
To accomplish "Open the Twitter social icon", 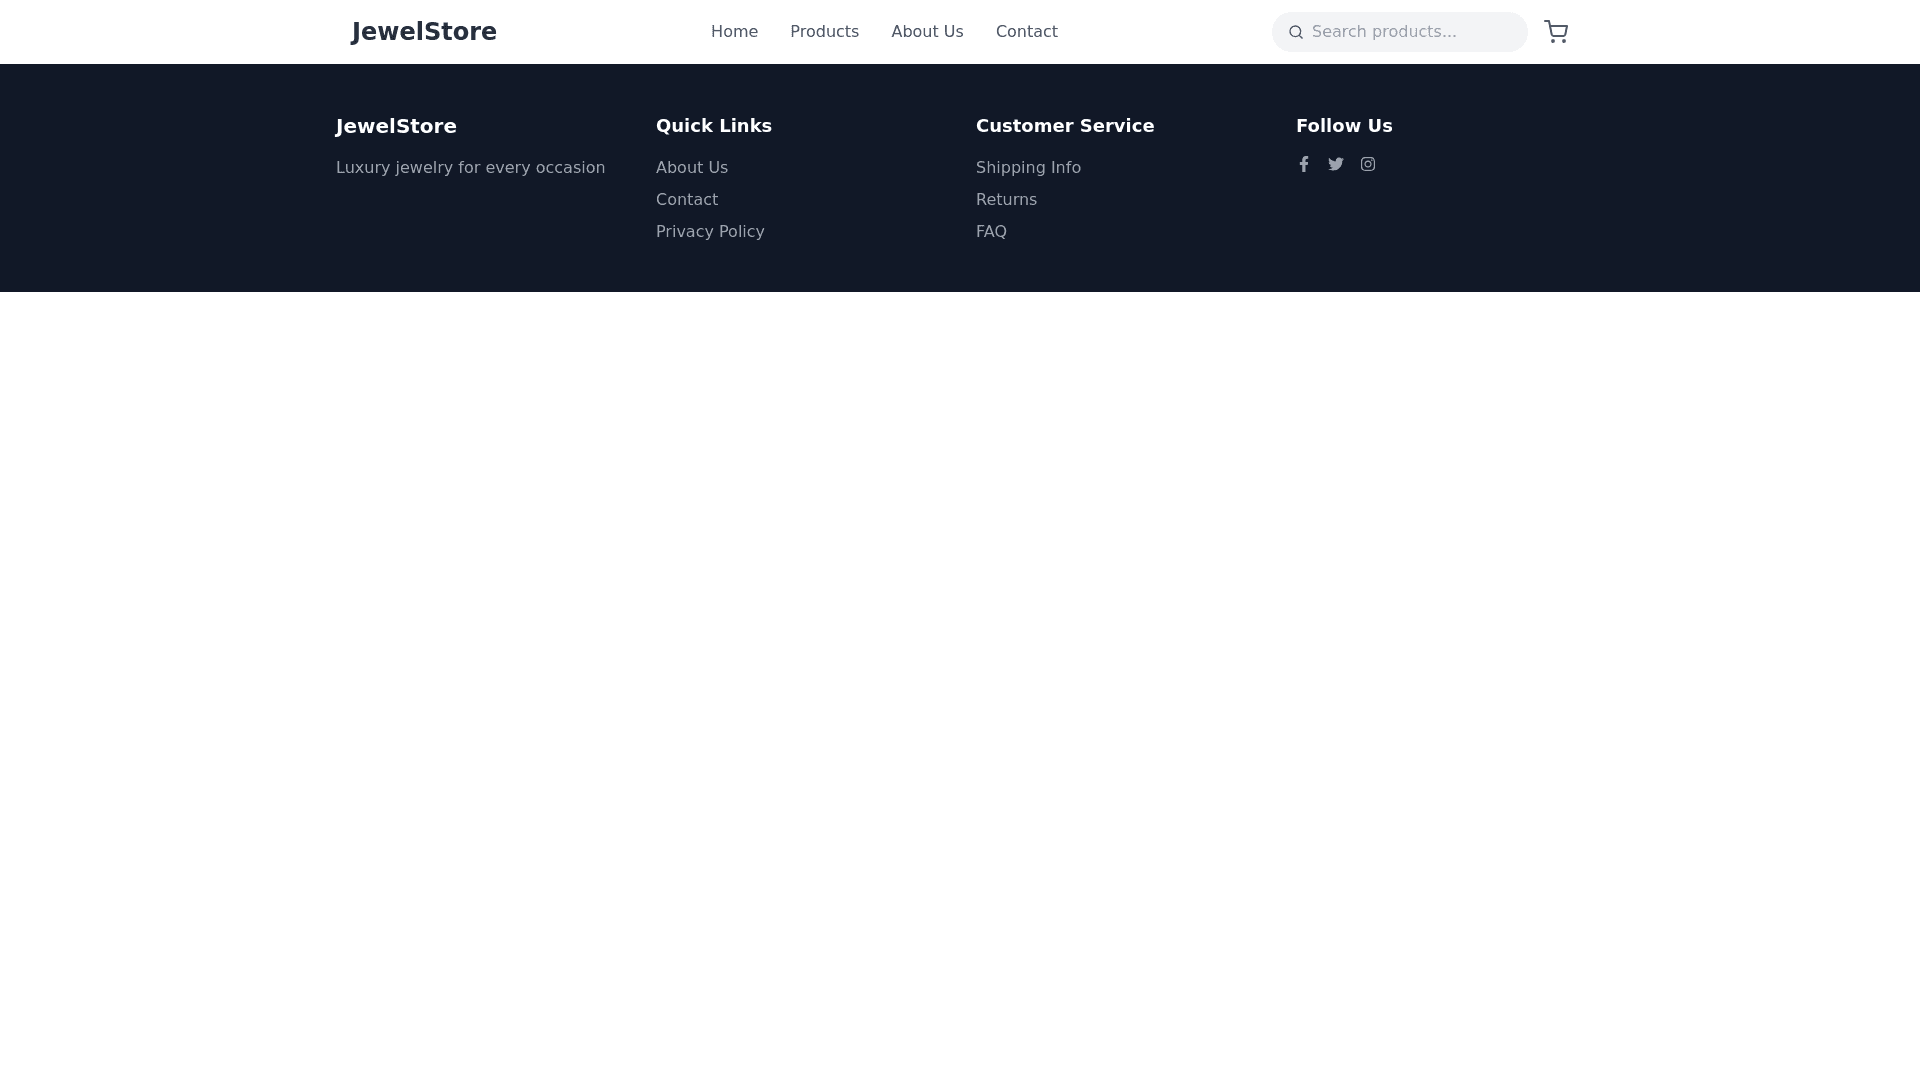I will (x=1336, y=164).
